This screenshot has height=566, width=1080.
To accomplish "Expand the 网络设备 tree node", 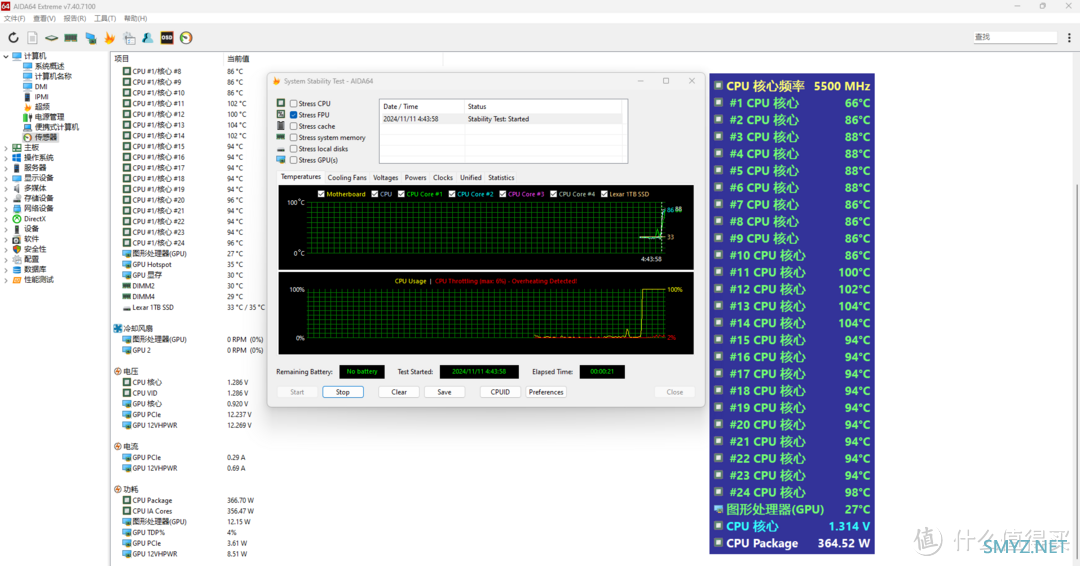I will [x=6, y=209].
